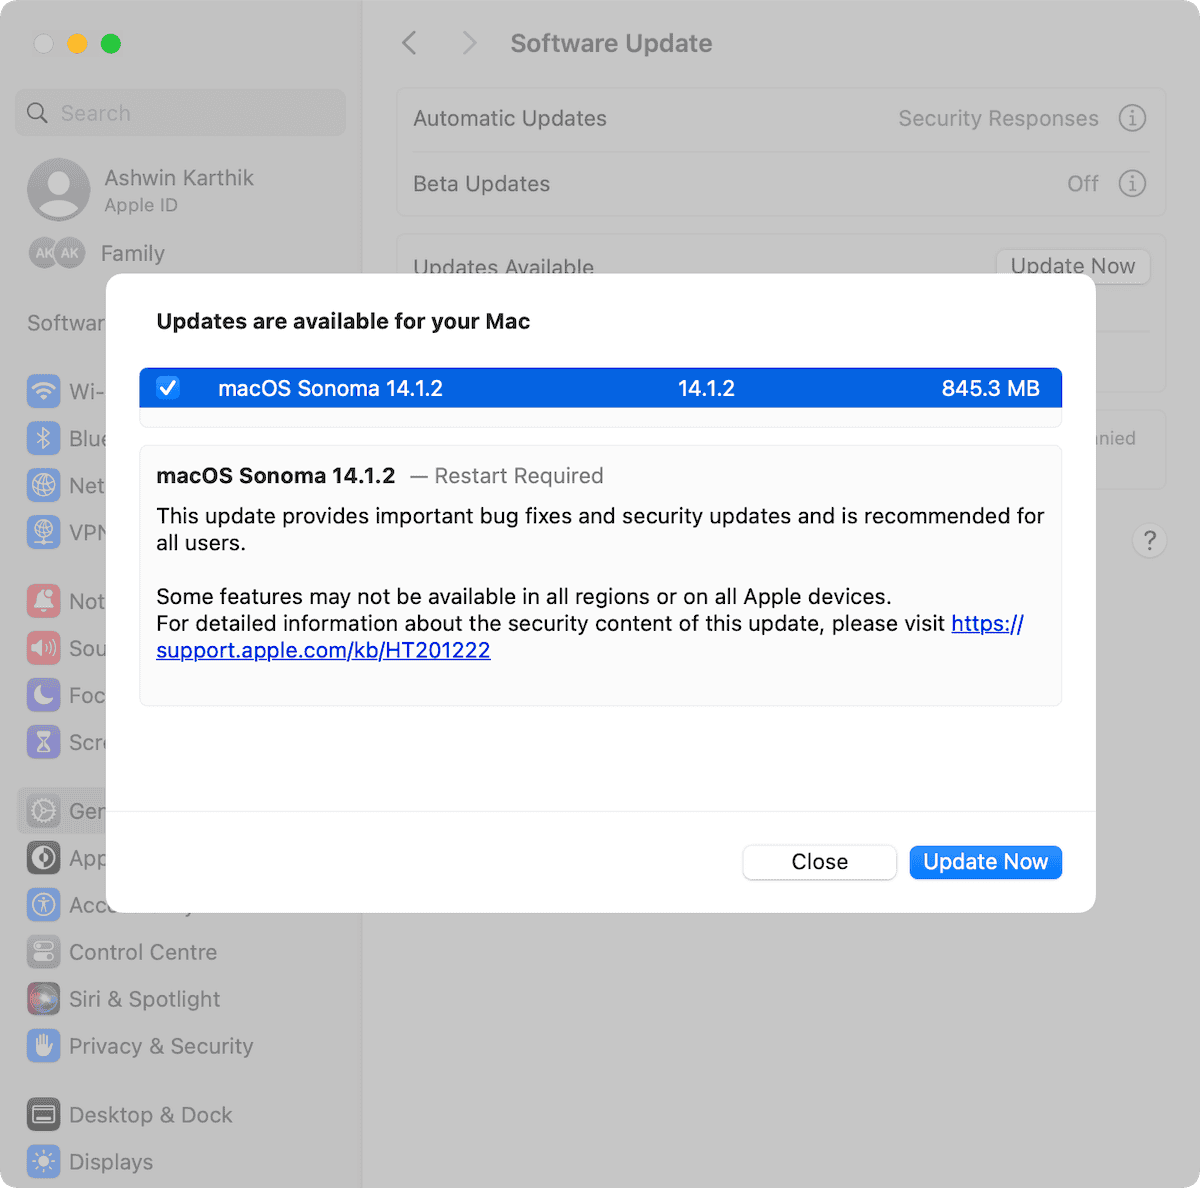The width and height of the screenshot is (1200, 1188).
Task: Select General gear icon in sidebar
Action: click(43, 811)
